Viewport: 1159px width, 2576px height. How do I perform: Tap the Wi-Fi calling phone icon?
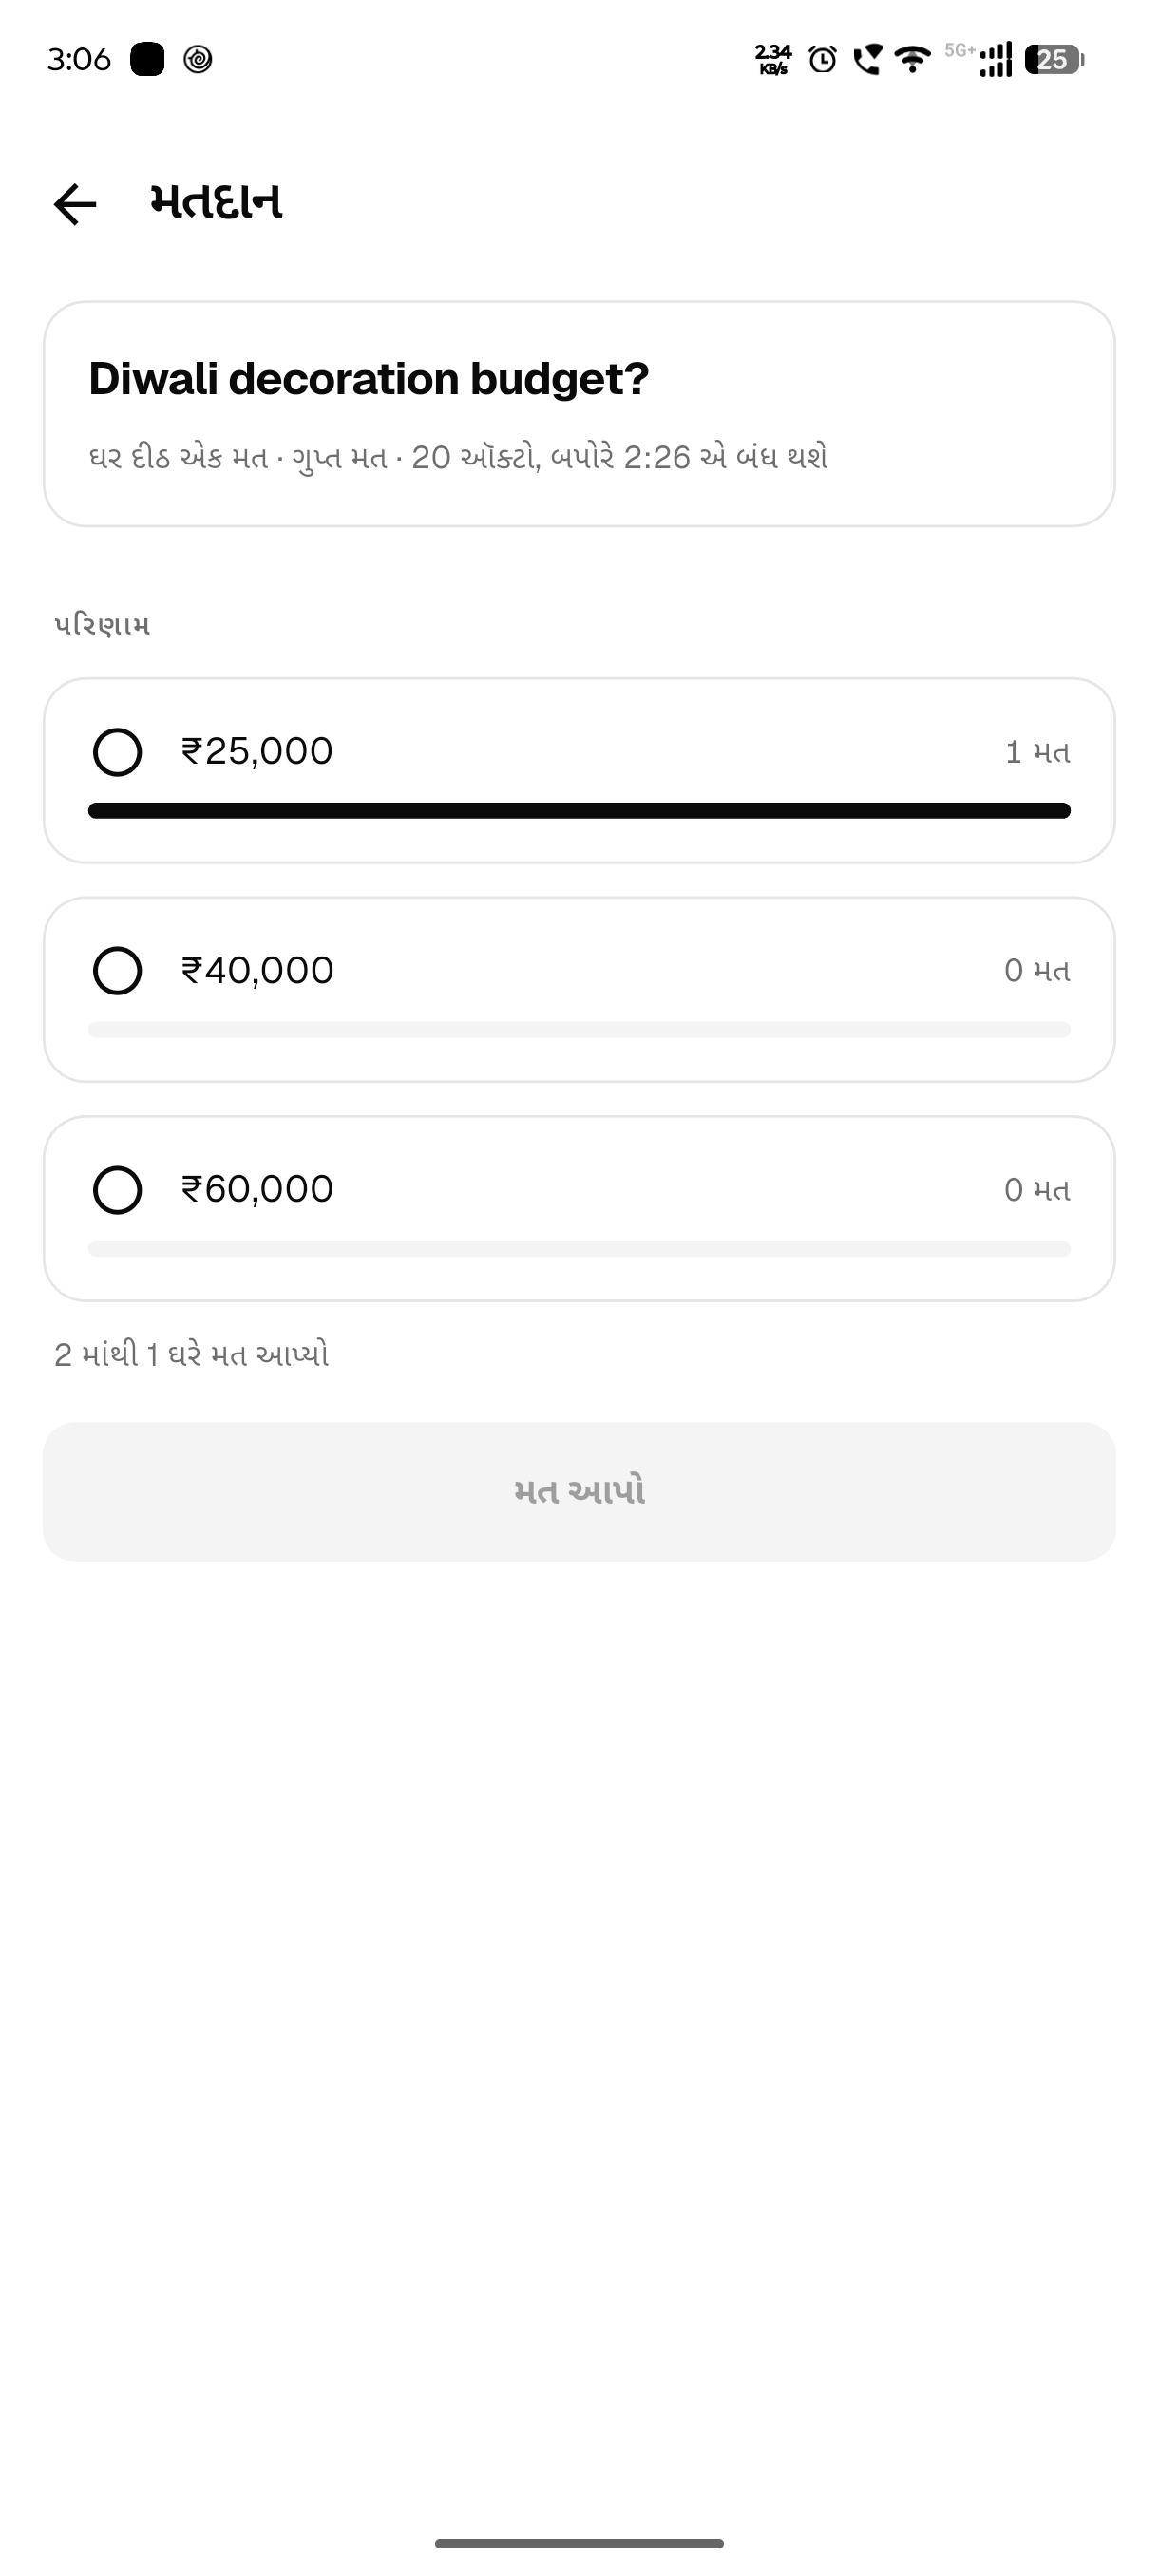point(867,60)
